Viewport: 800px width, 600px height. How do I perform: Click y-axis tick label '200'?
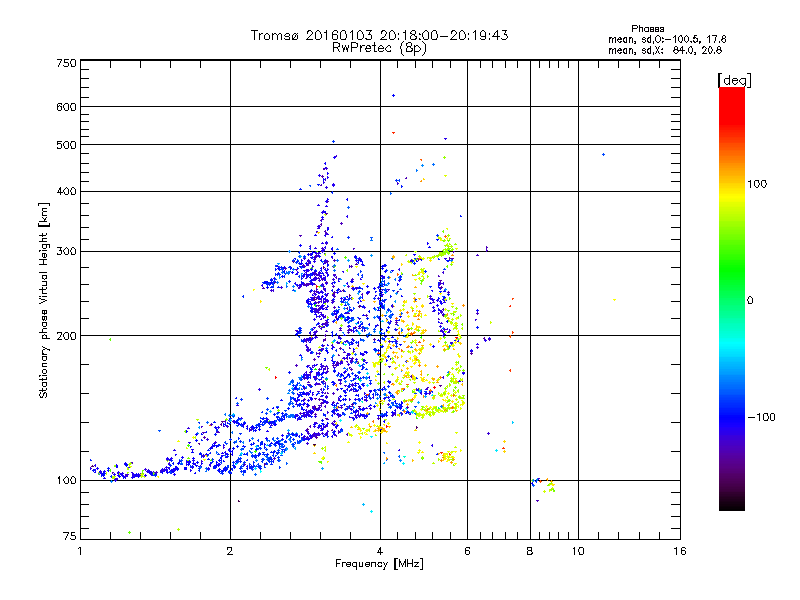click(66, 336)
